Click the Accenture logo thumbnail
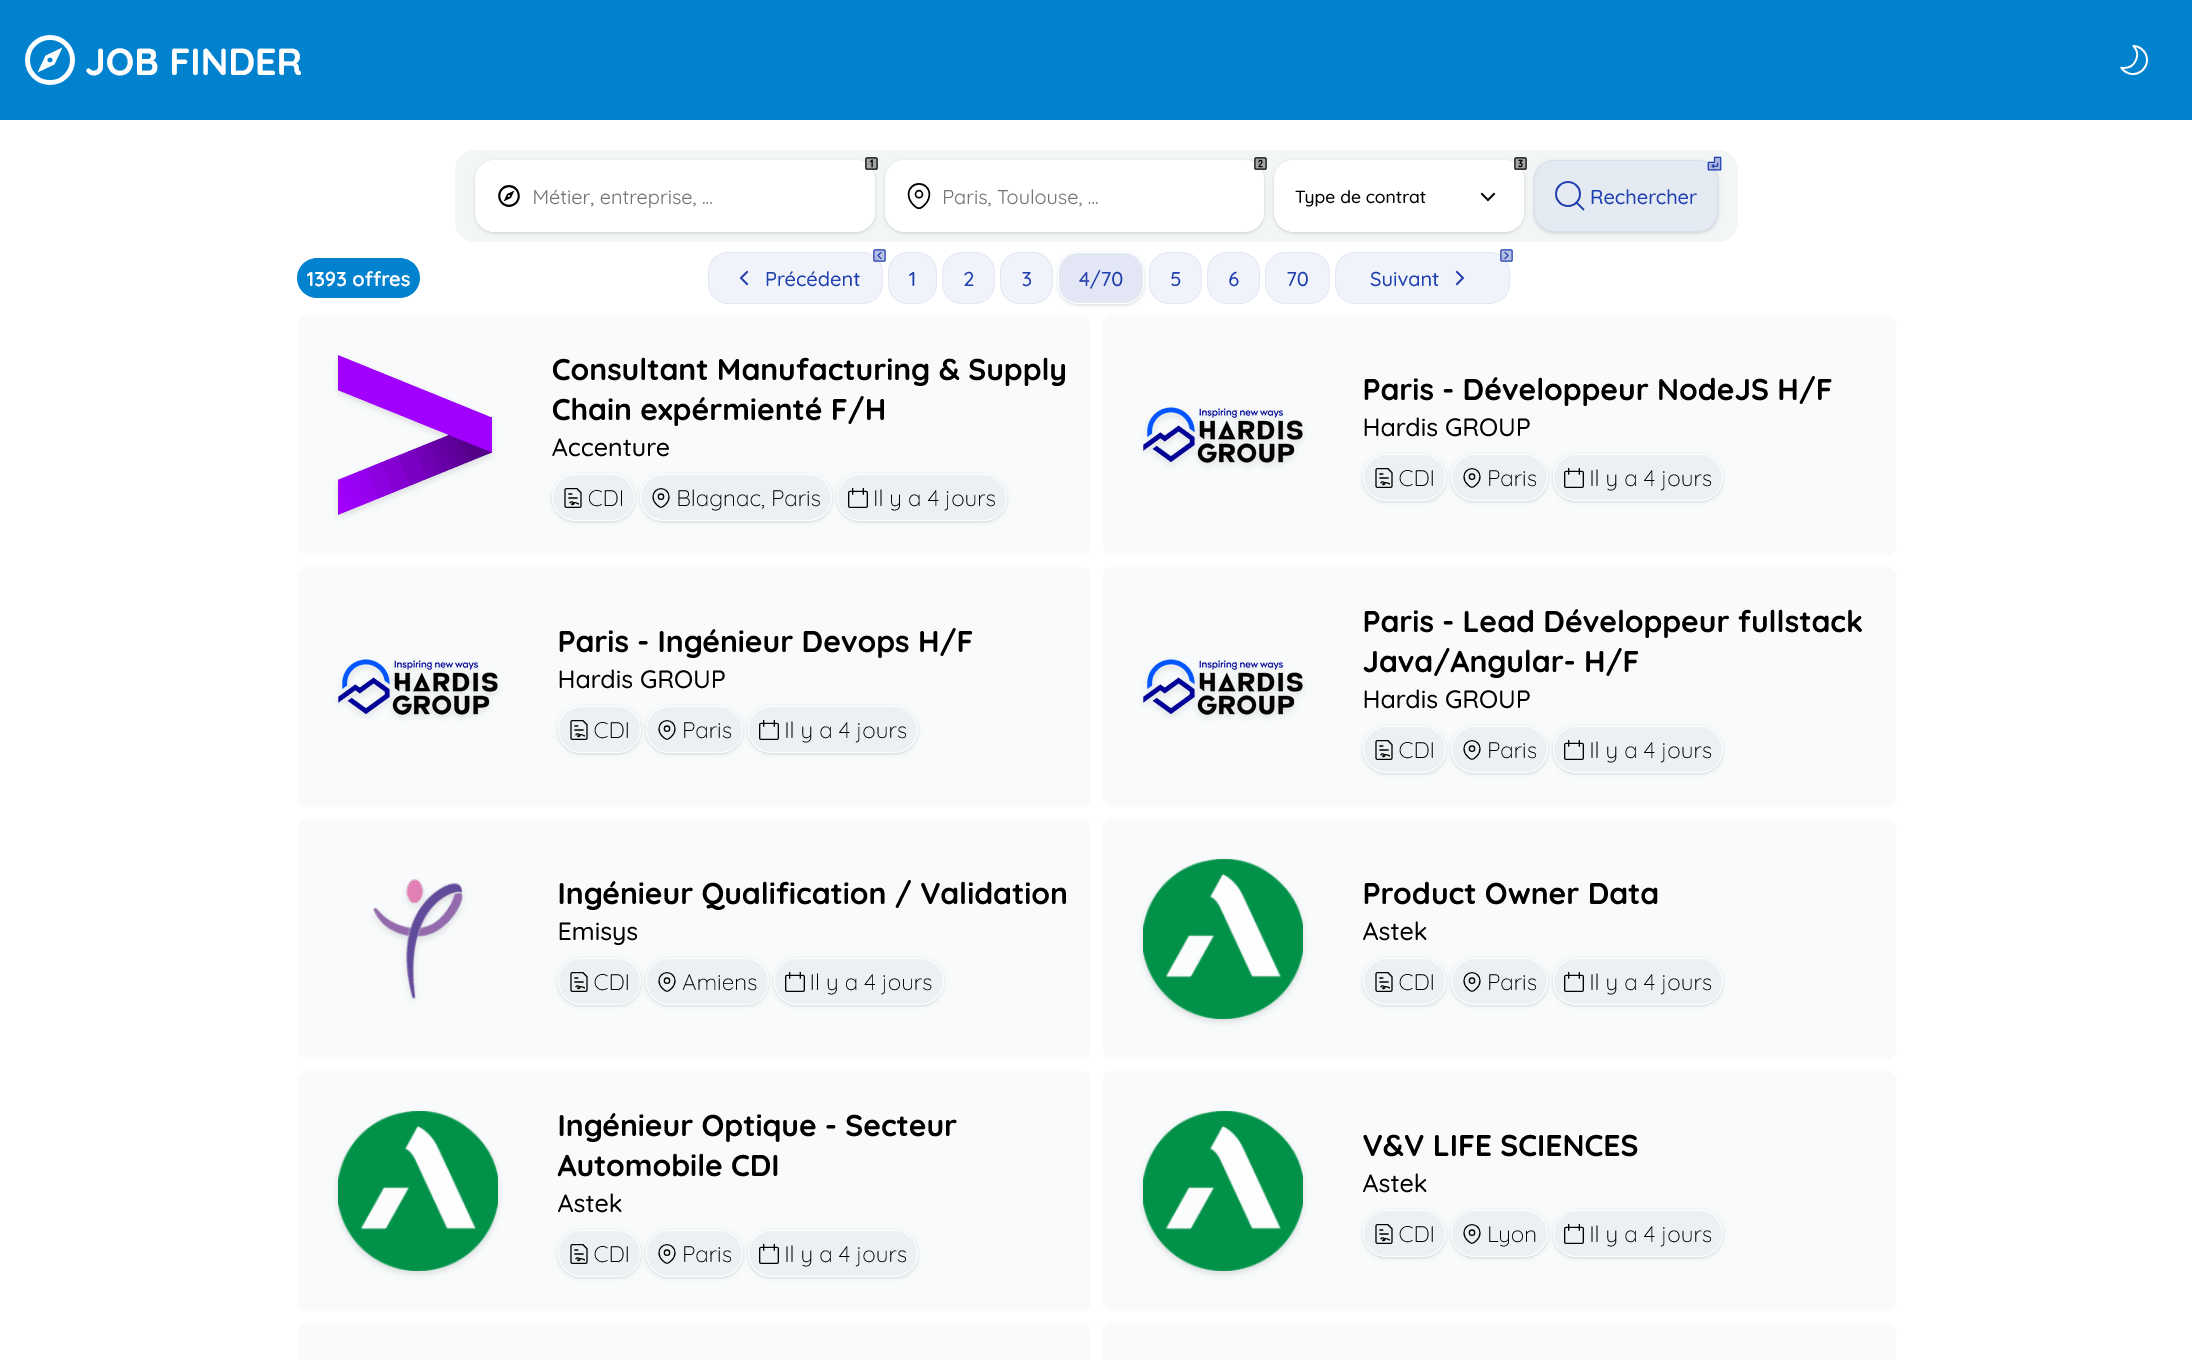 pos(415,435)
